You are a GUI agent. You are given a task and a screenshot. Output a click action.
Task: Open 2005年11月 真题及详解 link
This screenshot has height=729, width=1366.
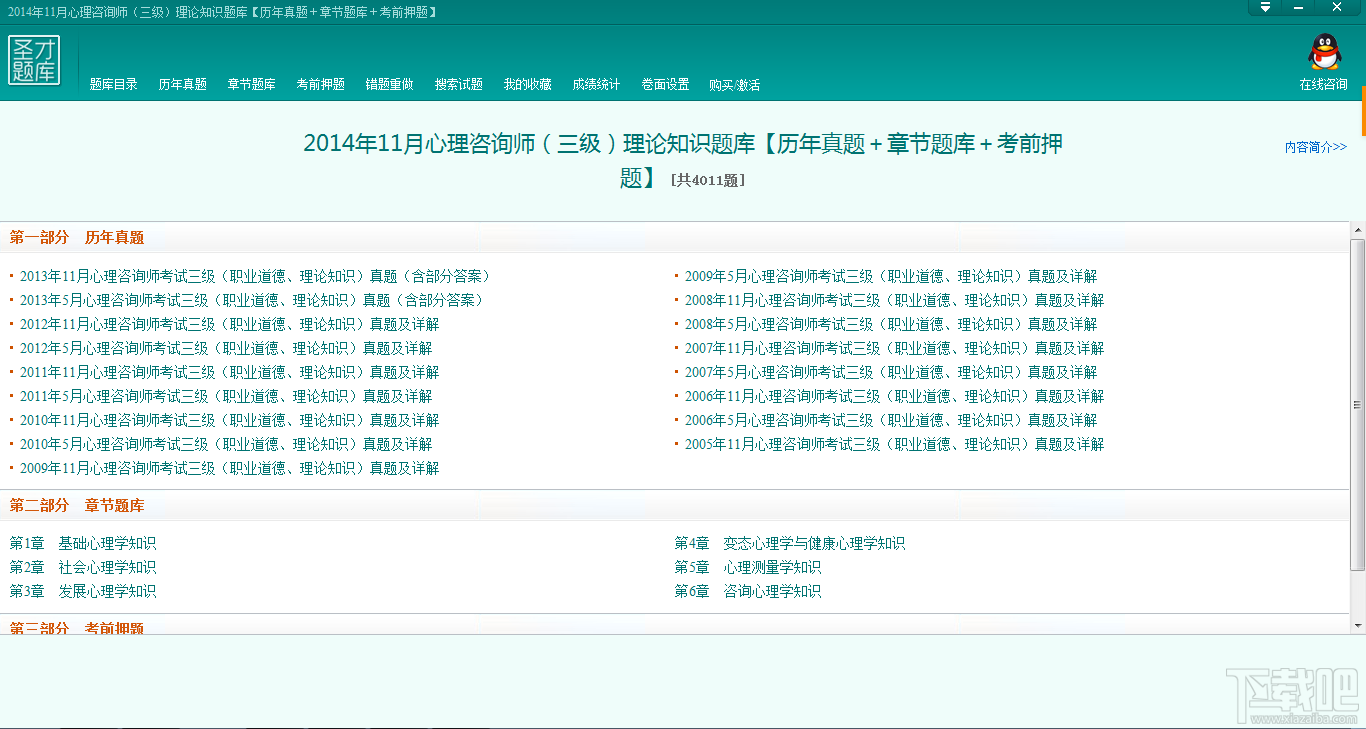[895, 444]
